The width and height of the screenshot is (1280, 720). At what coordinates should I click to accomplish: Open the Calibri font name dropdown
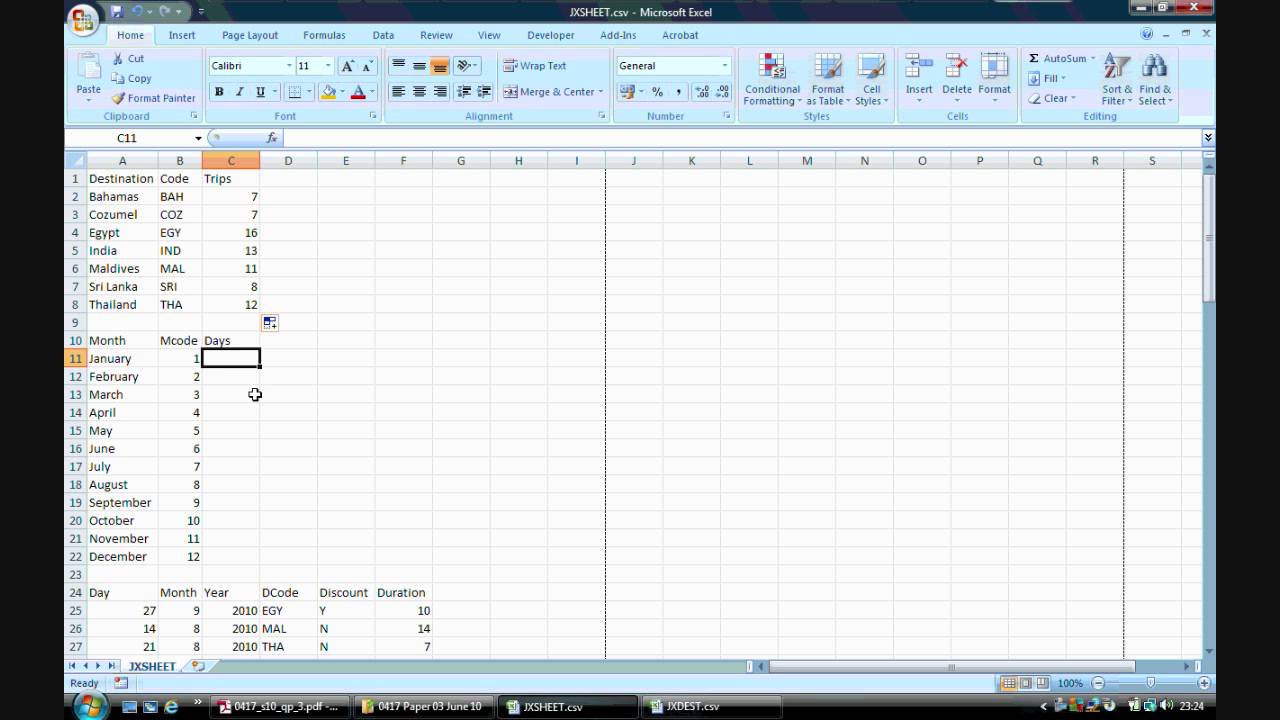click(289, 66)
